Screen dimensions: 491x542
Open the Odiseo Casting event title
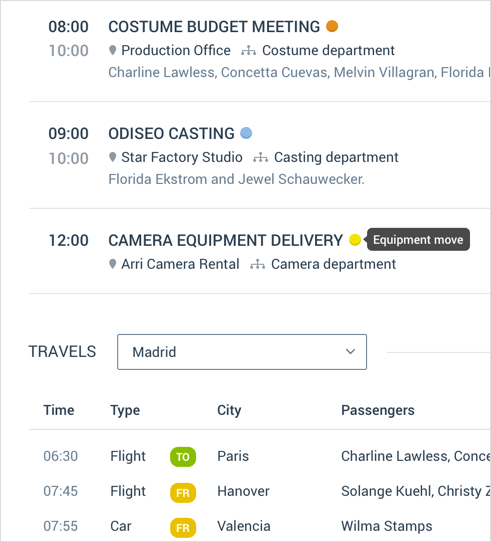(x=172, y=133)
